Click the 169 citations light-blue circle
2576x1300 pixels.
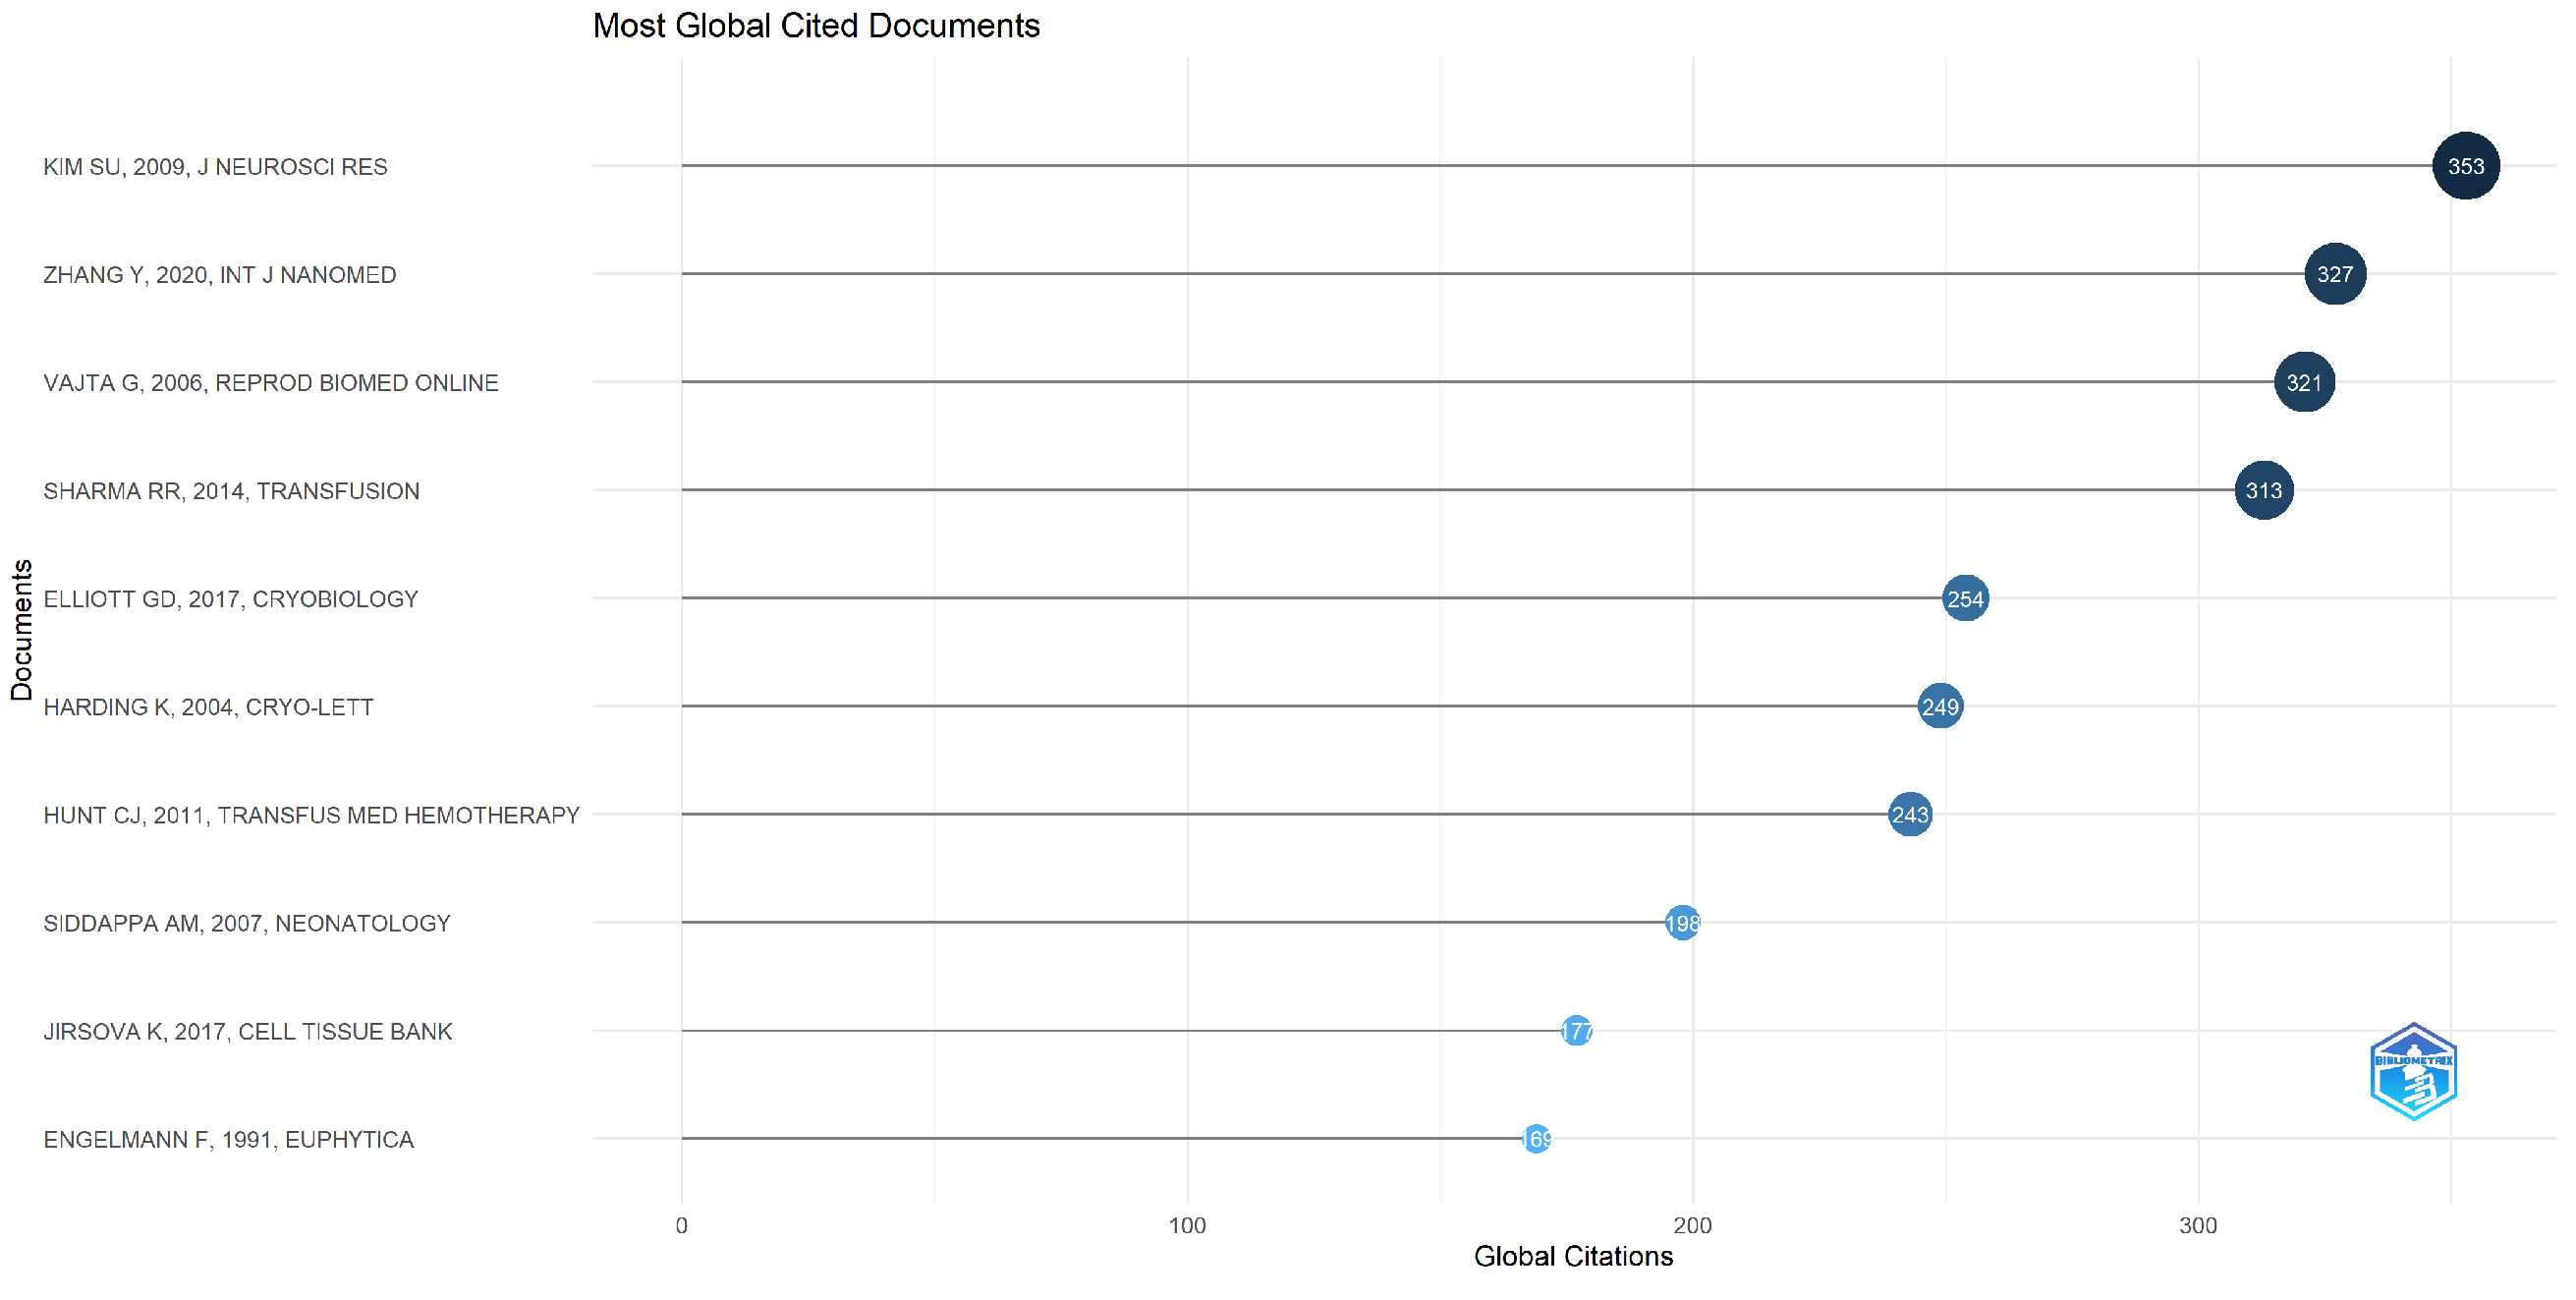(1535, 1138)
